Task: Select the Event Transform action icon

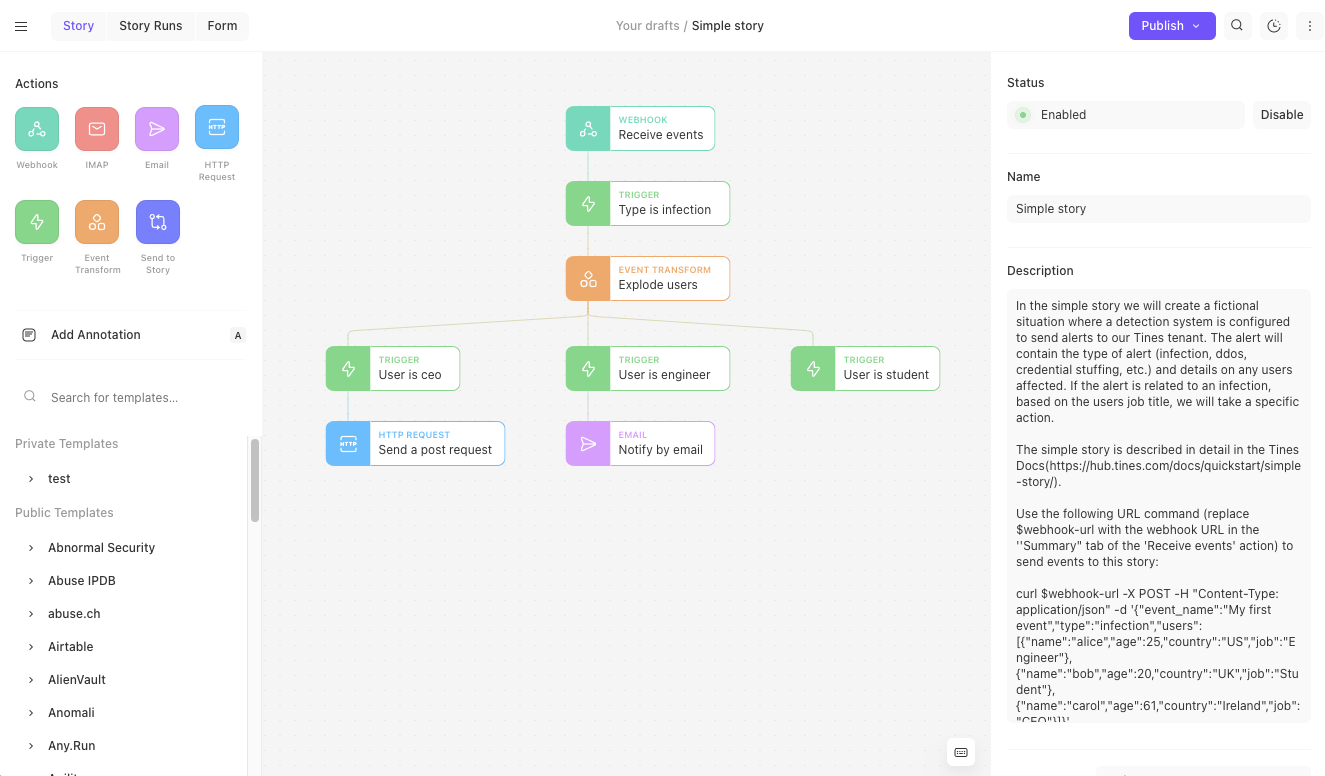Action: (x=97, y=222)
